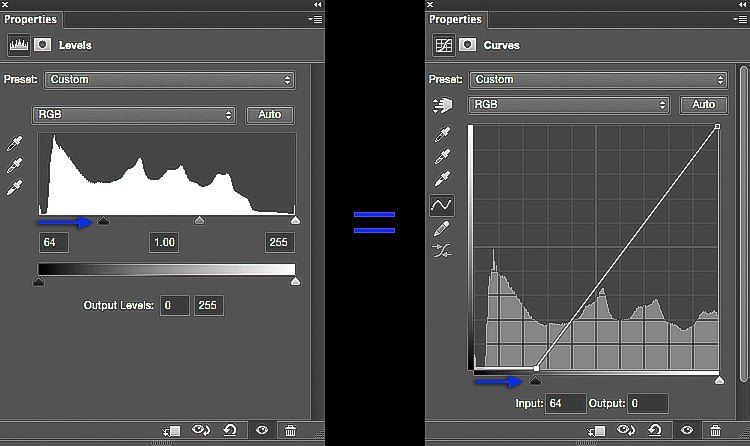The height and width of the screenshot is (446, 750).
Task: Activate the on-image targeted adjustment hand tool
Action: coord(442,105)
